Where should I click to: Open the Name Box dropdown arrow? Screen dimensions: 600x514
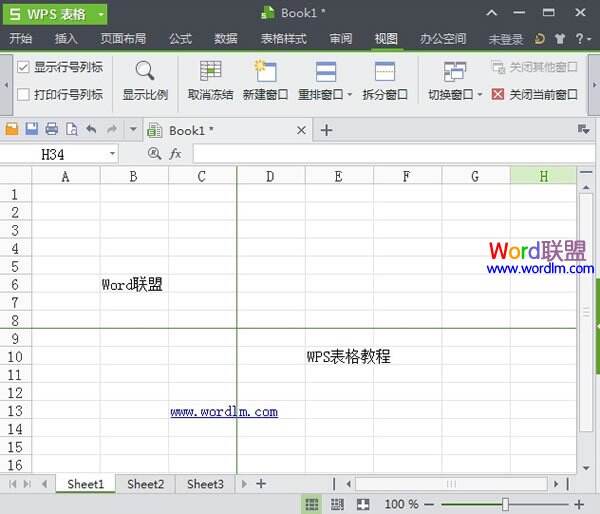point(112,153)
